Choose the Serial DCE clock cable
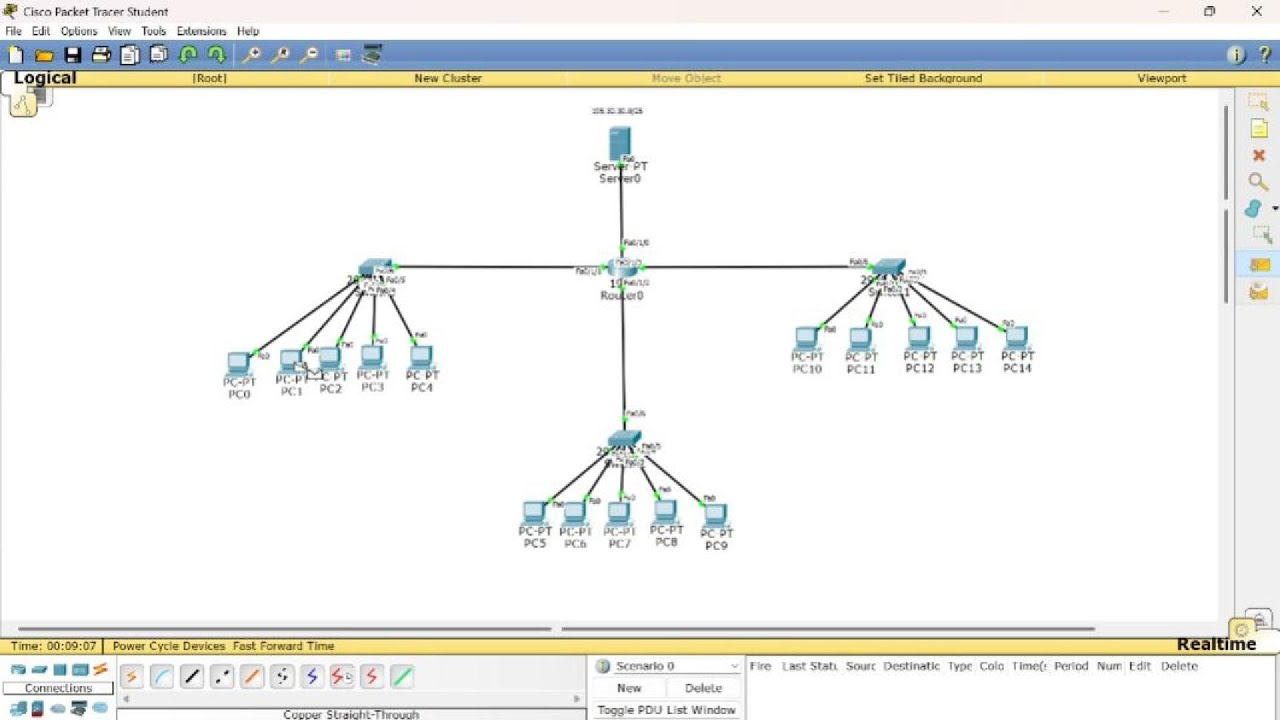1280x720 pixels. pos(342,677)
